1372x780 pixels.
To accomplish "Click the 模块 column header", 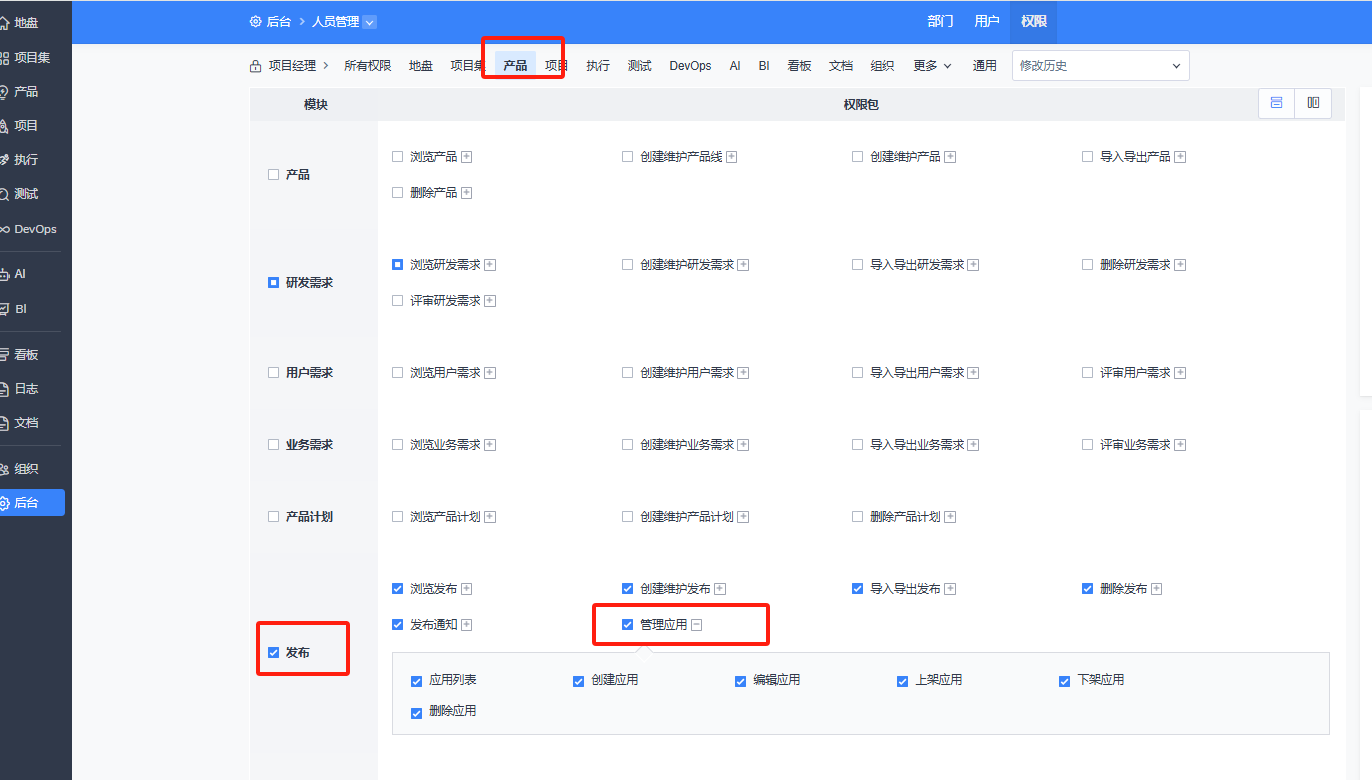I will click(x=316, y=104).
